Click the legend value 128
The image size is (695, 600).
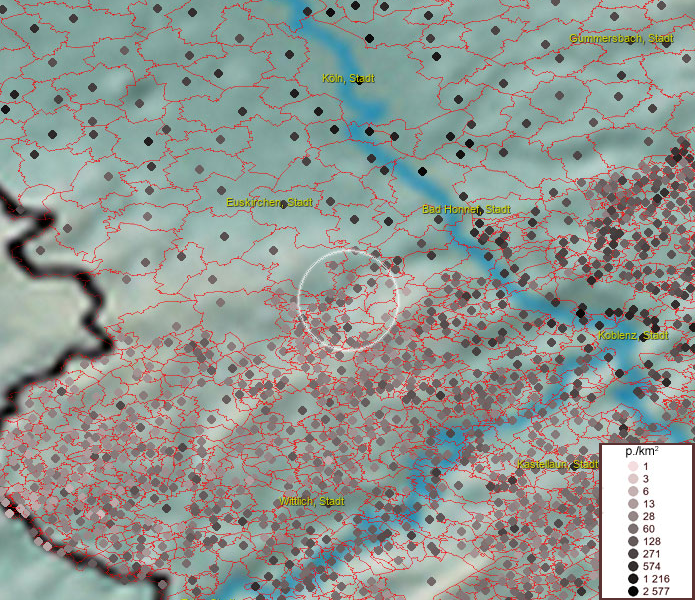point(652,541)
